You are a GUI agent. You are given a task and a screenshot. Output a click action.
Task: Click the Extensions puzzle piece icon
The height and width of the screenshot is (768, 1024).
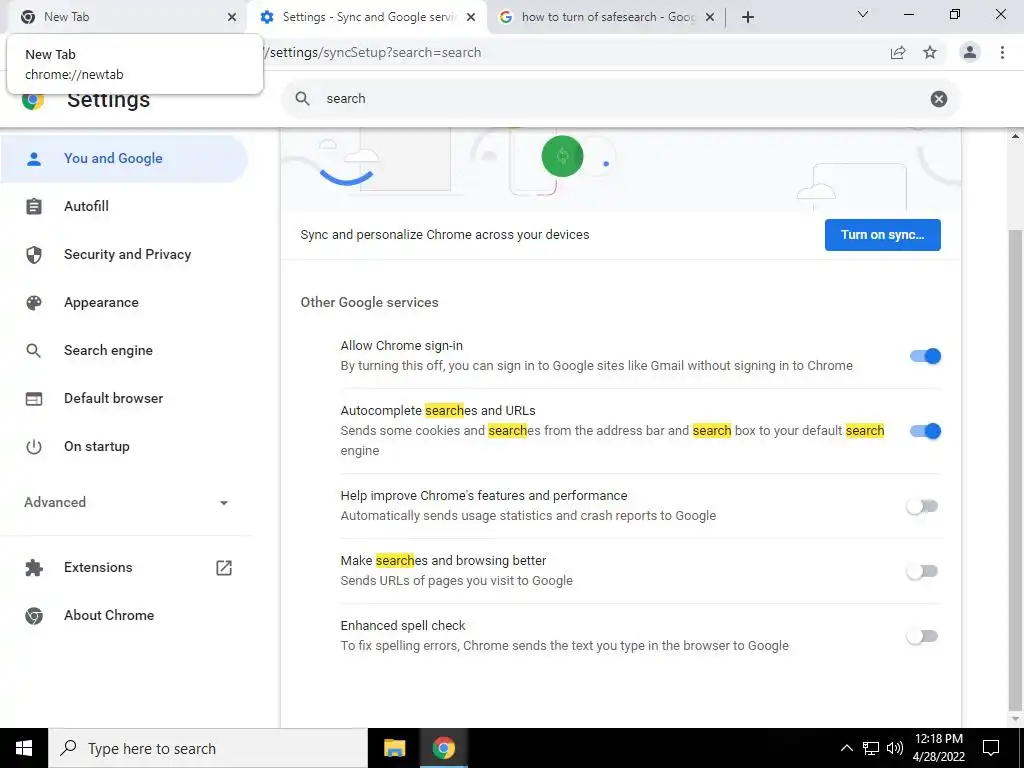tap(34, 568)
